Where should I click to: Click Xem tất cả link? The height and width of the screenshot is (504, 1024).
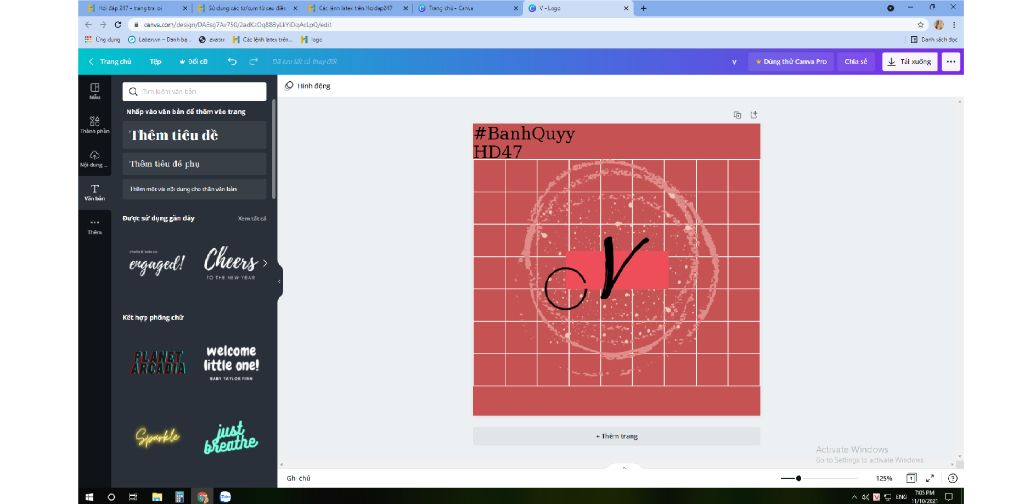(x=252, y=218)
